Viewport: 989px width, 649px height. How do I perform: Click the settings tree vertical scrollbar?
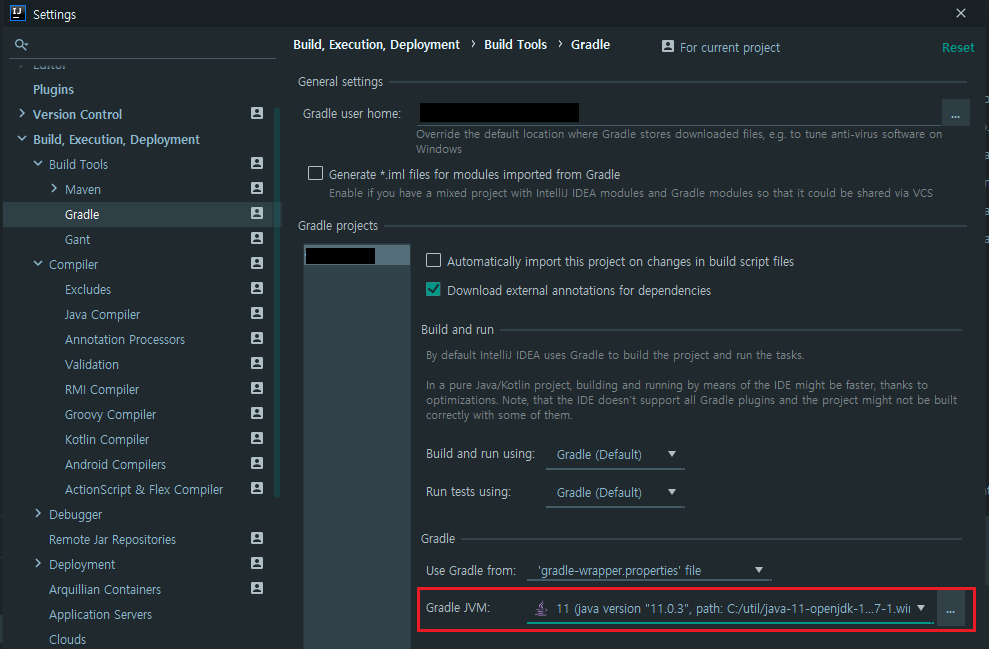(x=277, y=303)
